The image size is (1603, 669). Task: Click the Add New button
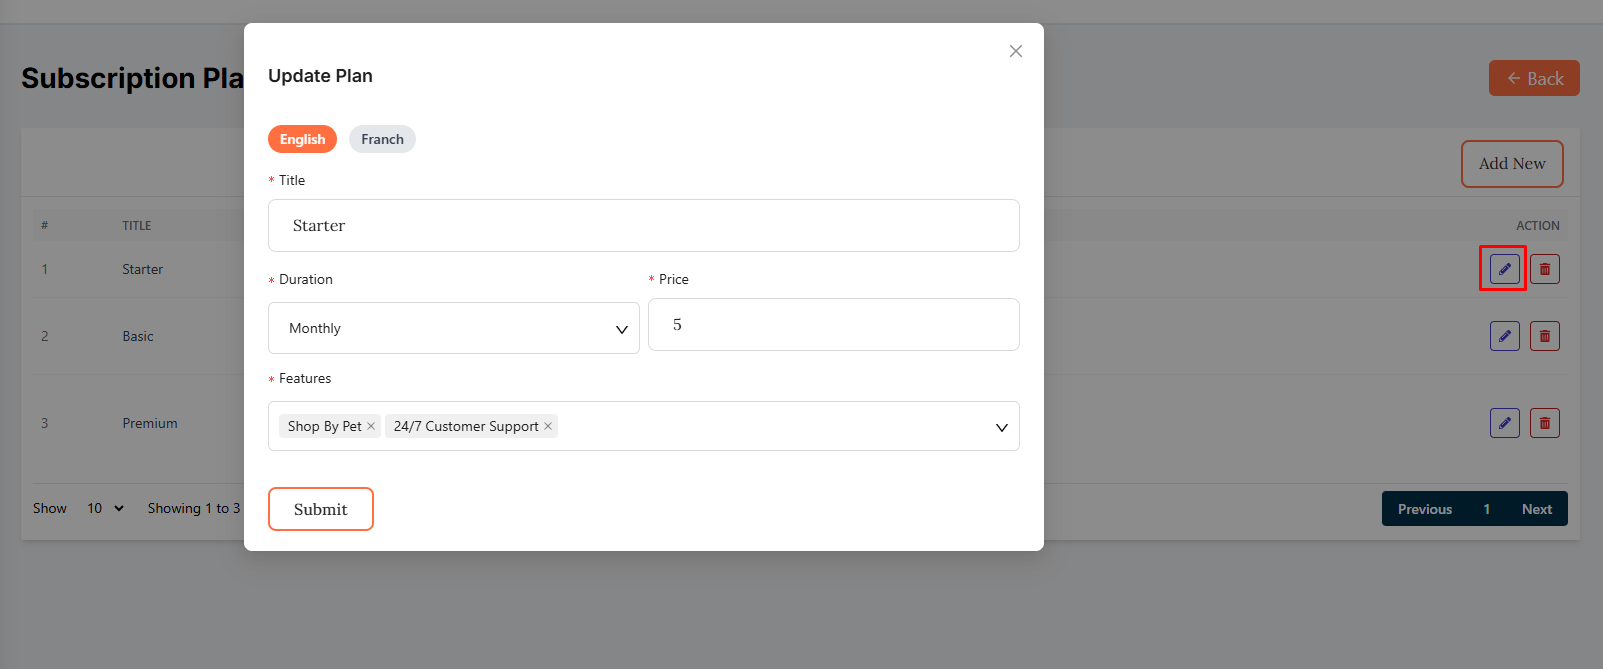(1511, 164)
